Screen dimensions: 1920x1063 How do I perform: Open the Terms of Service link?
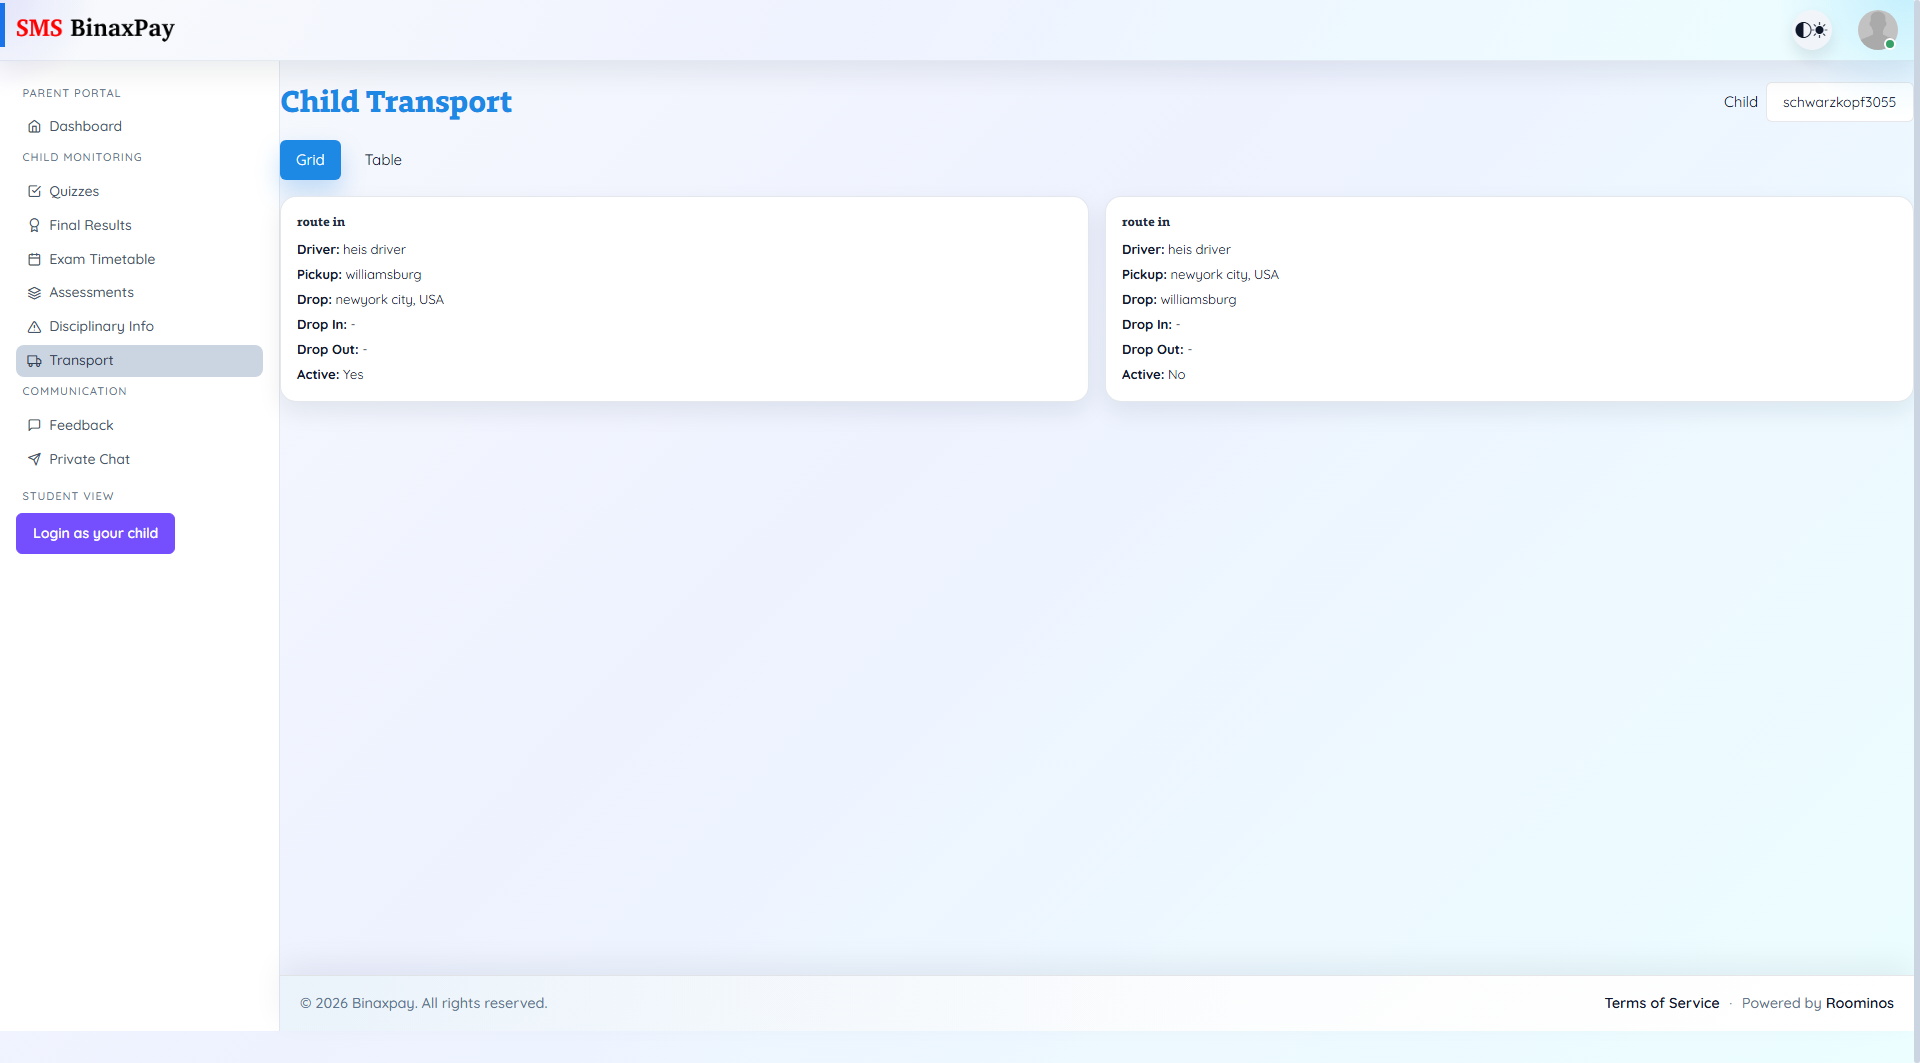1662,1003
